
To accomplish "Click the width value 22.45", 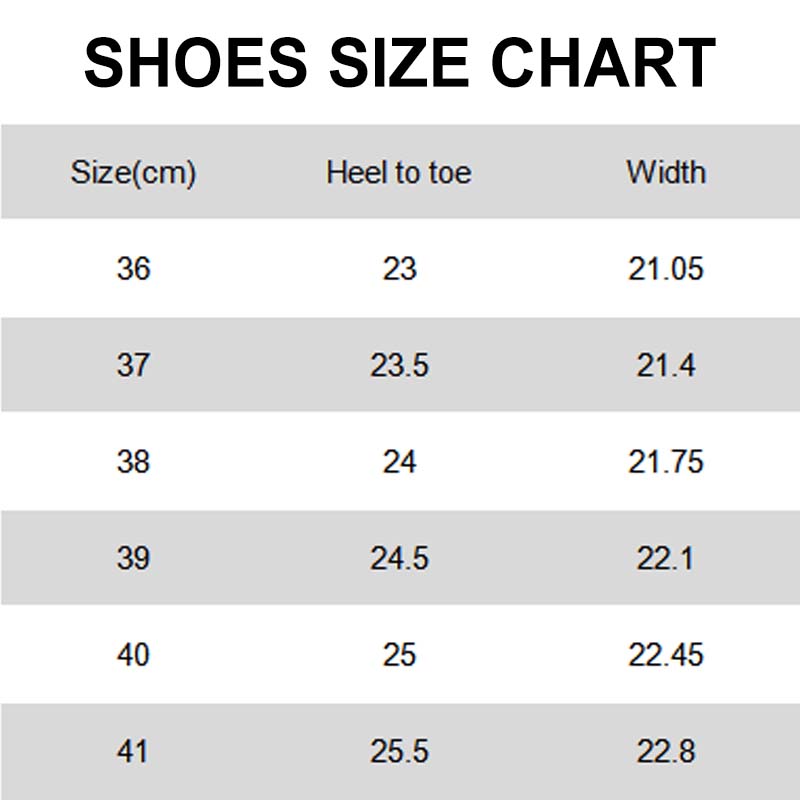I will 666,654.
